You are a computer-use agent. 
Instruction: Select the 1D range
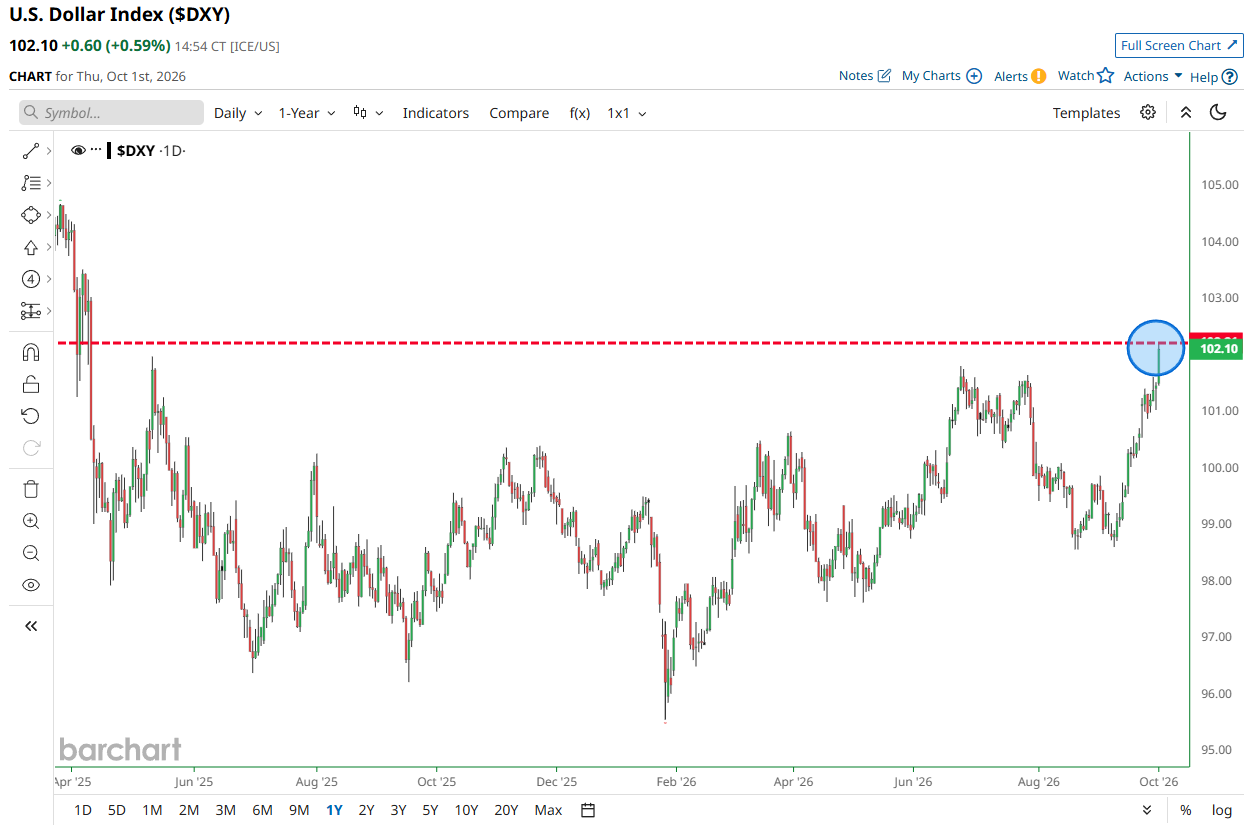(x=84, y=810)
